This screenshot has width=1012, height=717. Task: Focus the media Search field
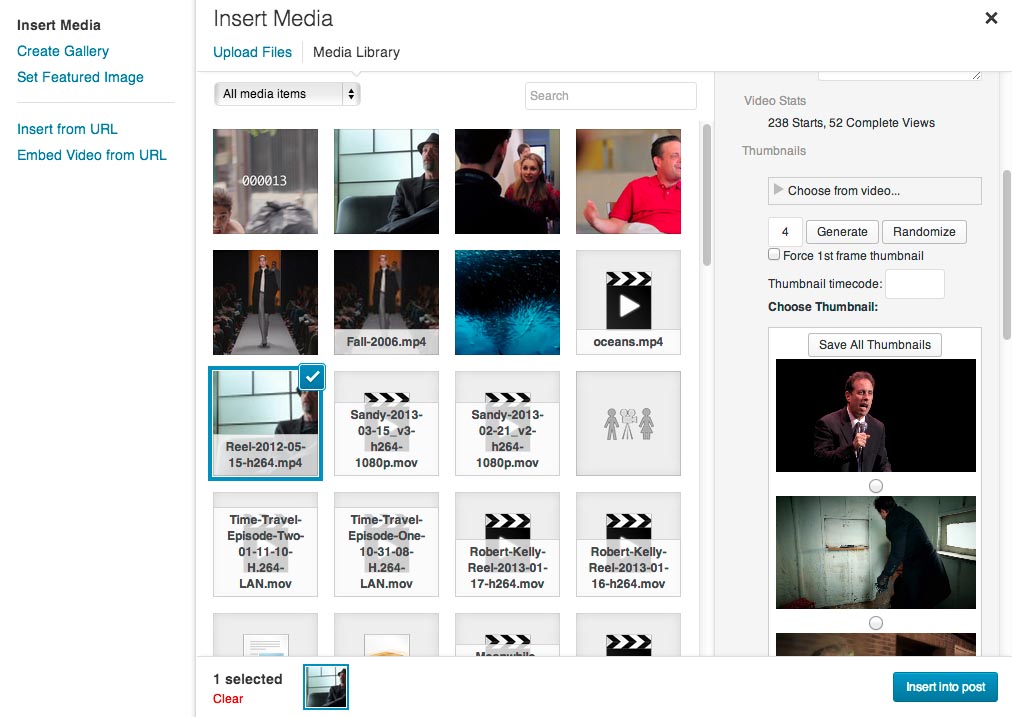(x=610, y=96)
